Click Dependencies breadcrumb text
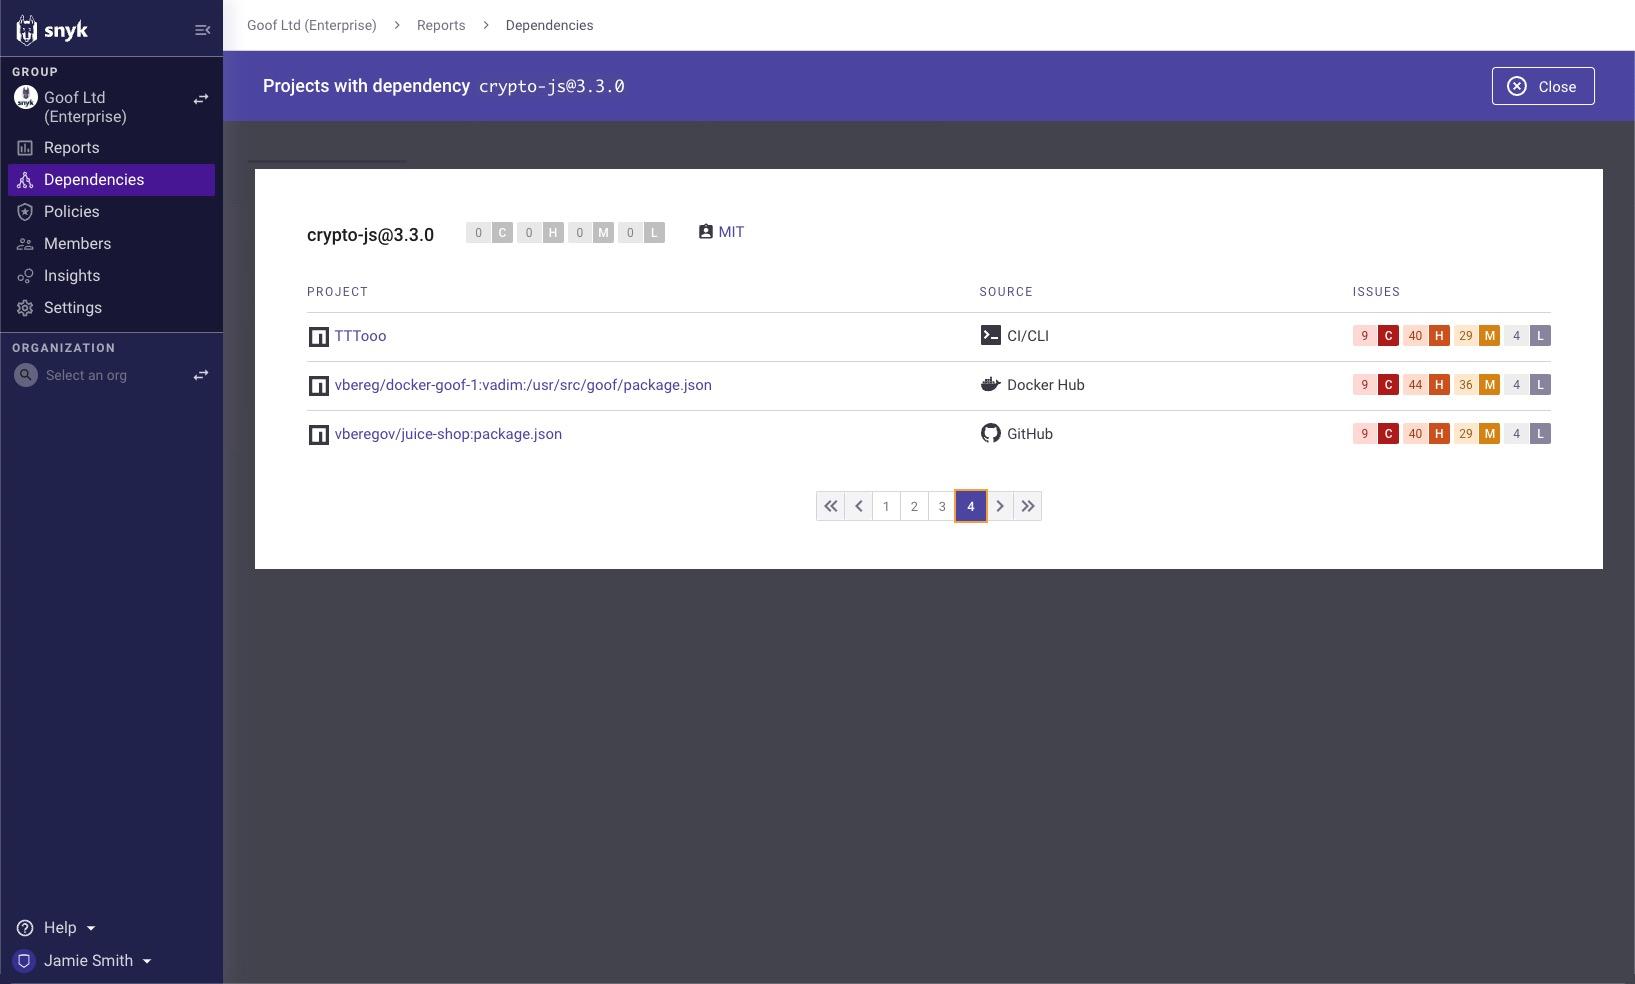Image resolution: width=1635 pixels, height=984 pixels. pyautogui.click(x=549, y=25)
